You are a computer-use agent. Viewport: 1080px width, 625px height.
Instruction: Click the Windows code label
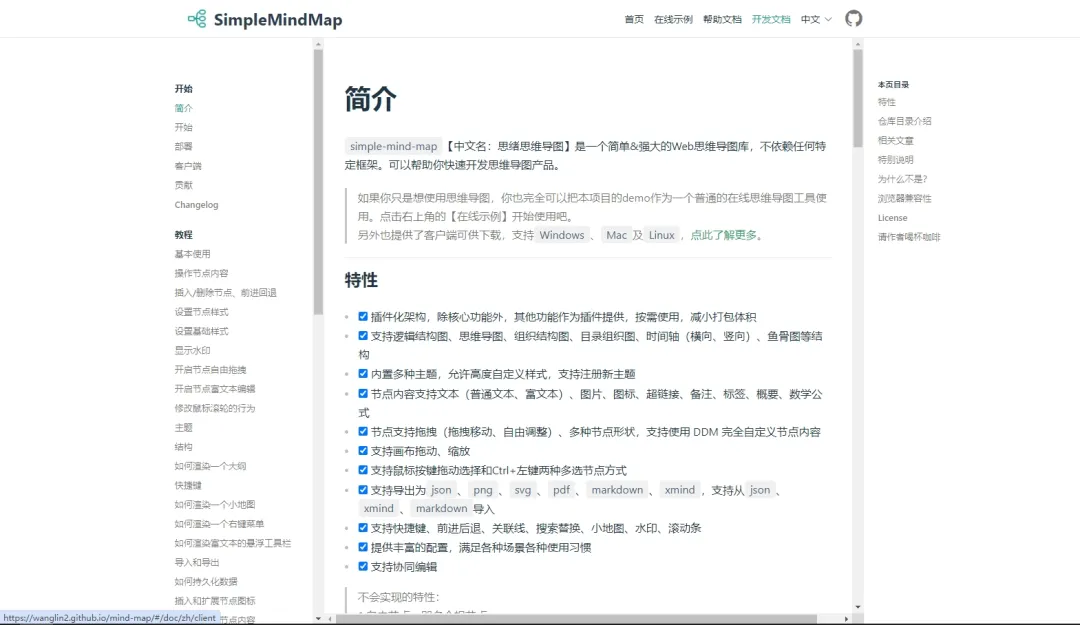click(562, 235)
